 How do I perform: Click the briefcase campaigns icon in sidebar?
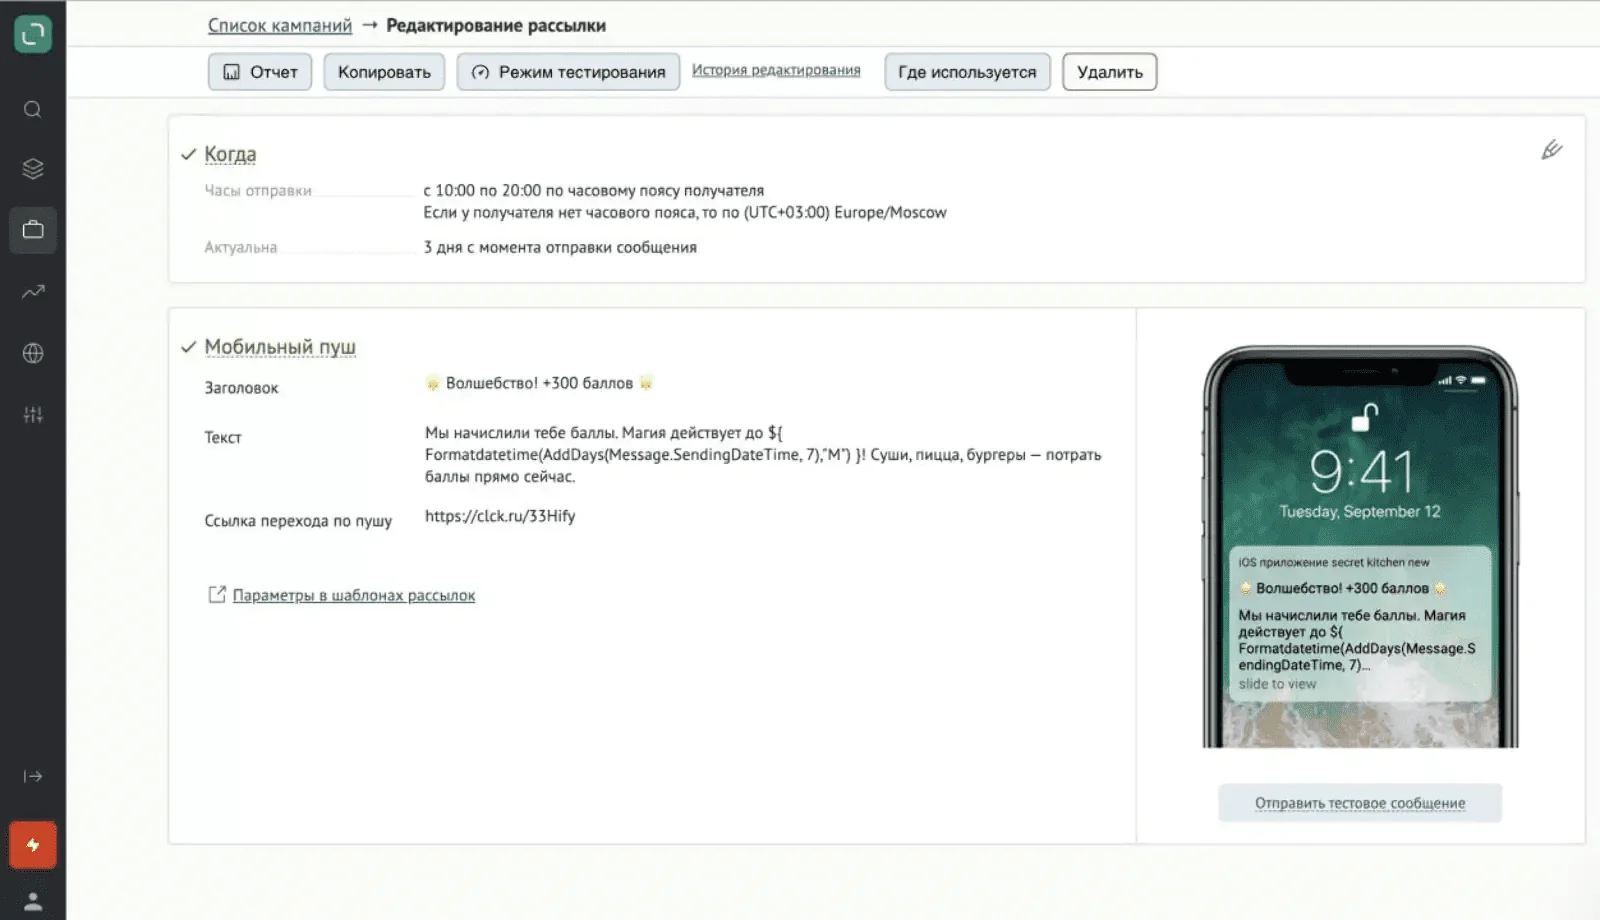point(33,229)
